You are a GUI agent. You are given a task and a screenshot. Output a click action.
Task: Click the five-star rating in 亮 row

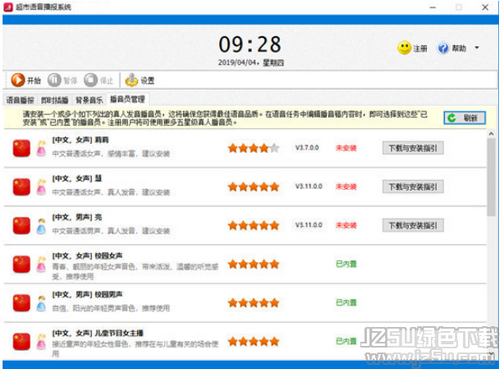253,225
